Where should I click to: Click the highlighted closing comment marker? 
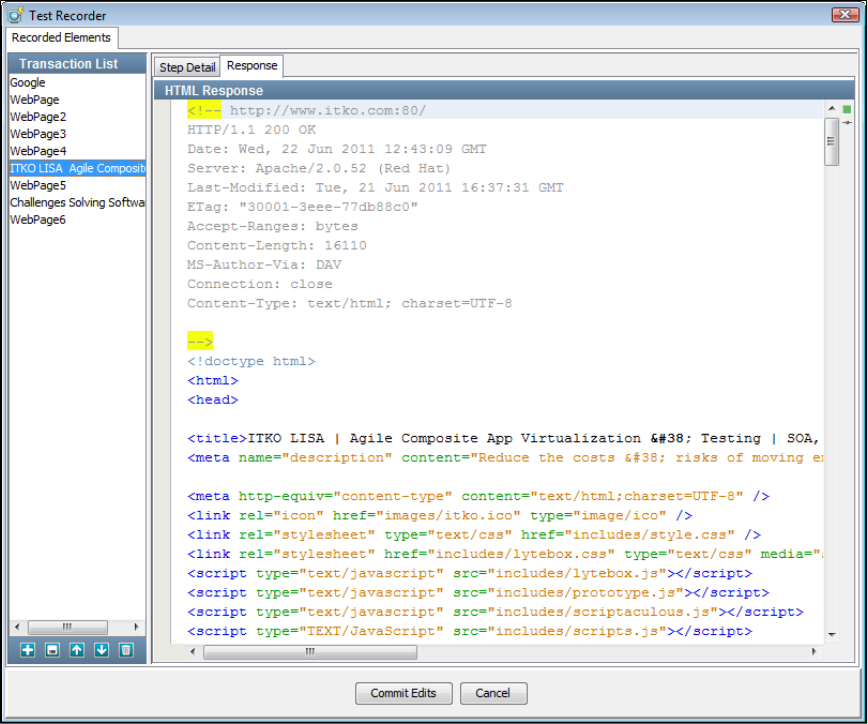click(200, 342)
